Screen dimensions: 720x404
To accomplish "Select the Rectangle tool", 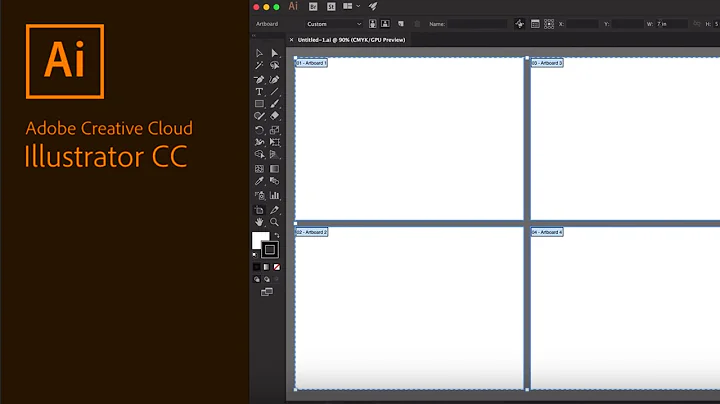I will pos(259,104).
